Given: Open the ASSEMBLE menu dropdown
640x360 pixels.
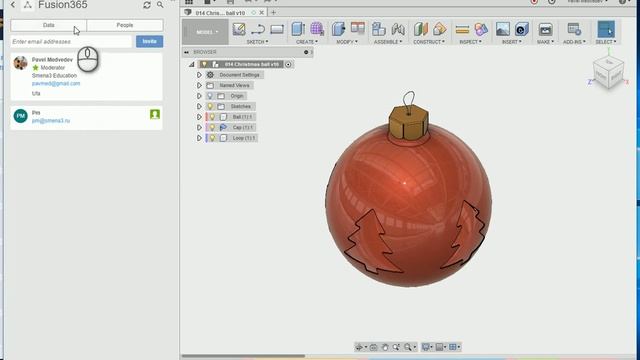Looking at the screenshot, I should [x=388, y=42].
